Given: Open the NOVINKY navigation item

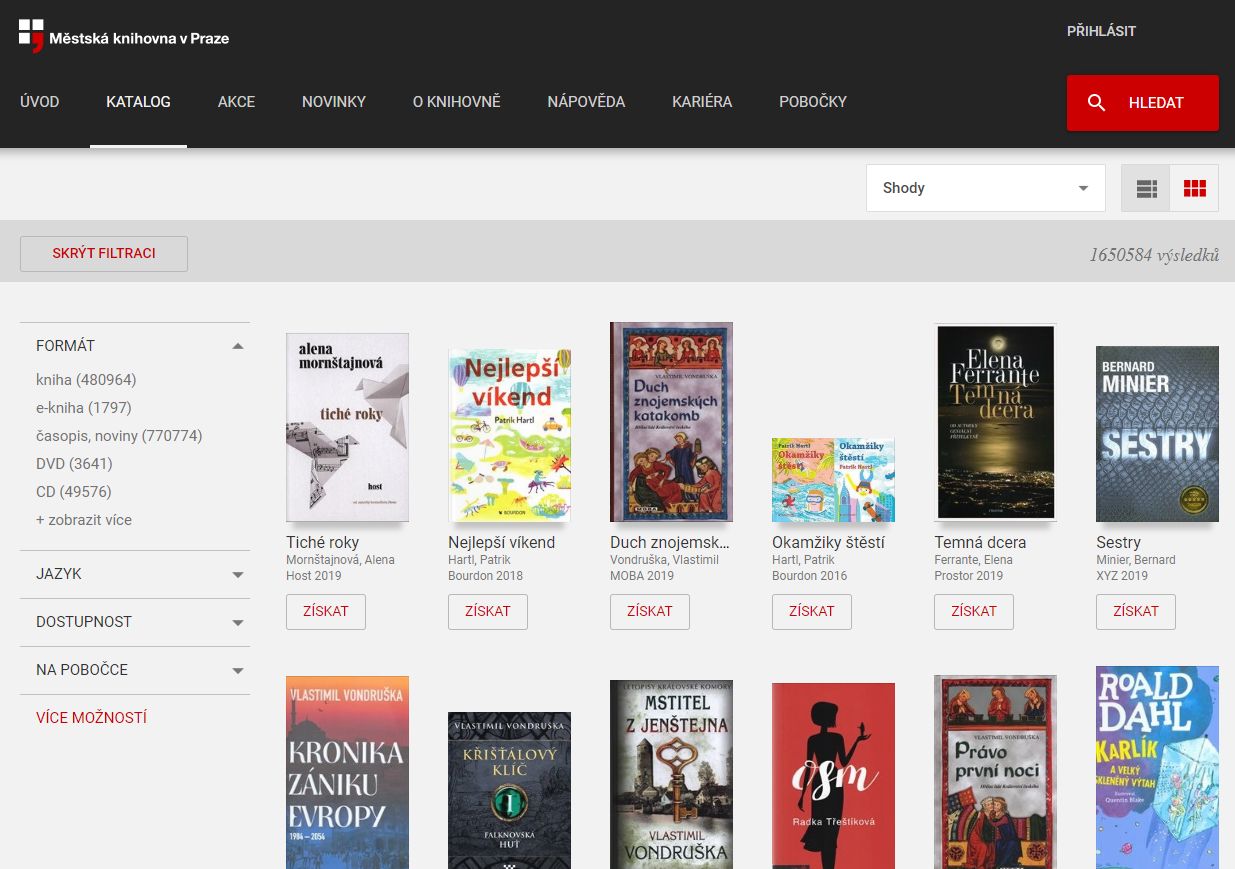Looking at the screenshot, I should tap(334, 102).
